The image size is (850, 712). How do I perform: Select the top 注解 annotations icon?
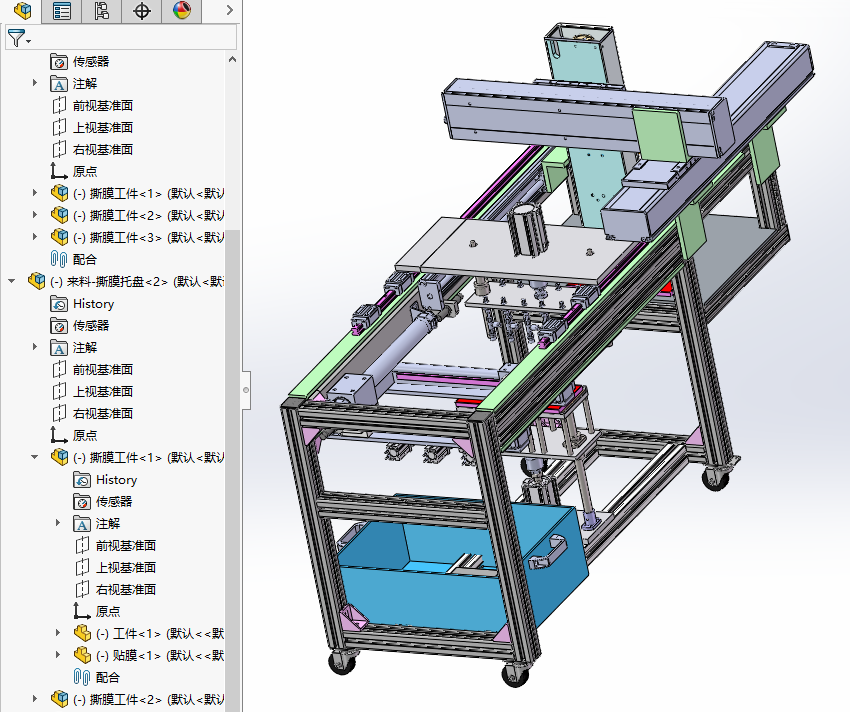point(59,84)
